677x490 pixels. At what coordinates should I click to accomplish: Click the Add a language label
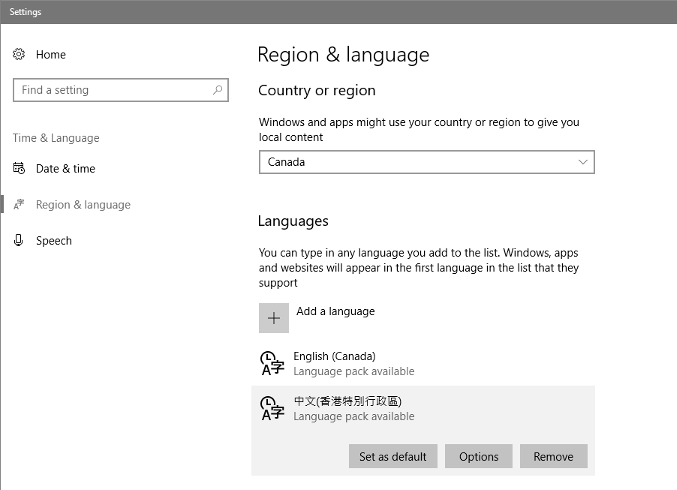click(335, 311)
